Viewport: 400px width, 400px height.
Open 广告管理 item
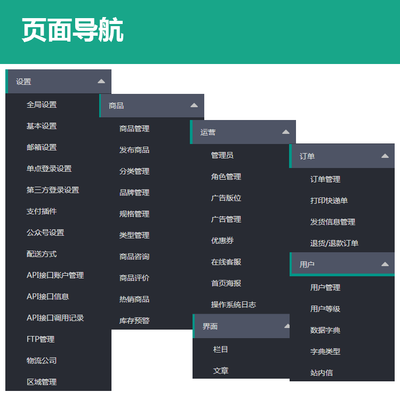(x=226, y=219)
